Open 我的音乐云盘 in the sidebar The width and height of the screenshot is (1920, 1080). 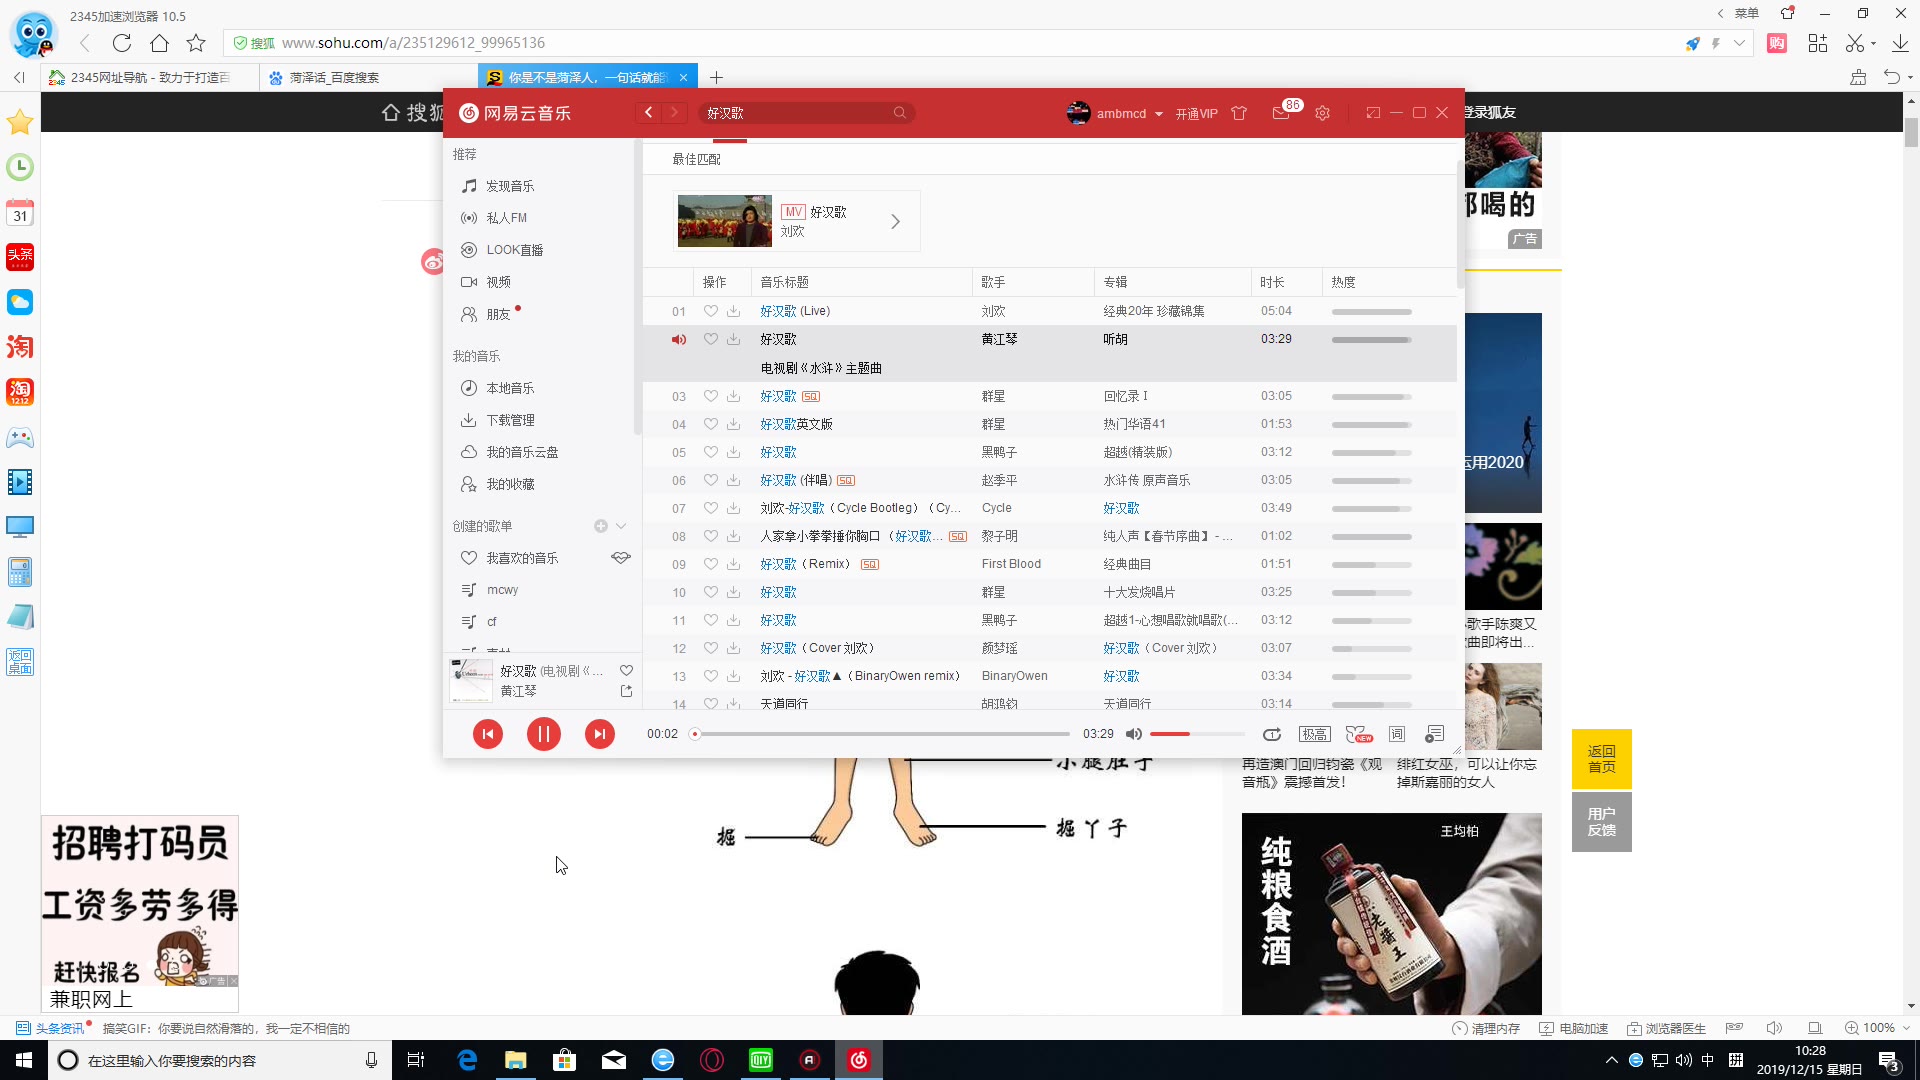(522, 452)
